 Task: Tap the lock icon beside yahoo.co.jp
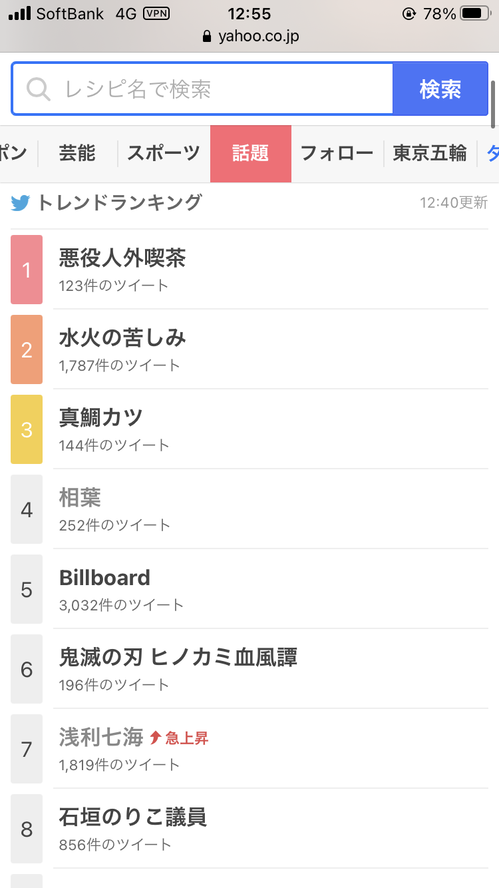207,37
